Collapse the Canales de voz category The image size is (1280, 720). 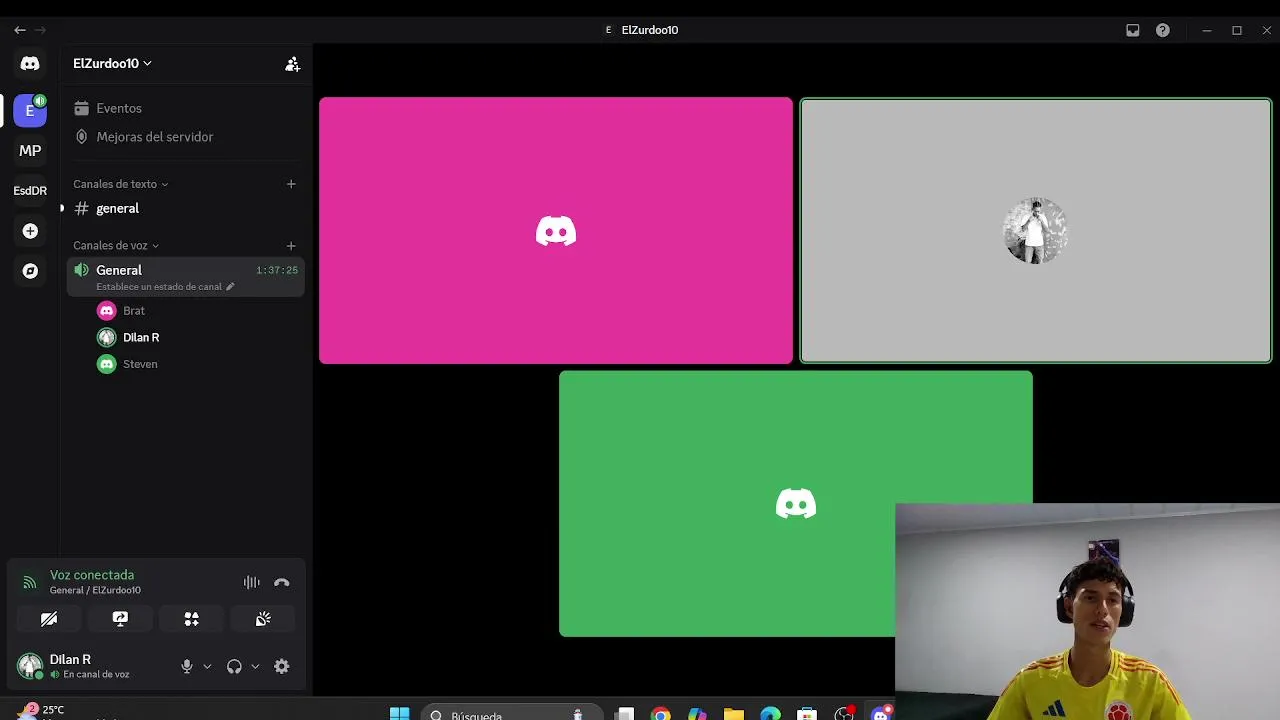[x=115, y=246]
